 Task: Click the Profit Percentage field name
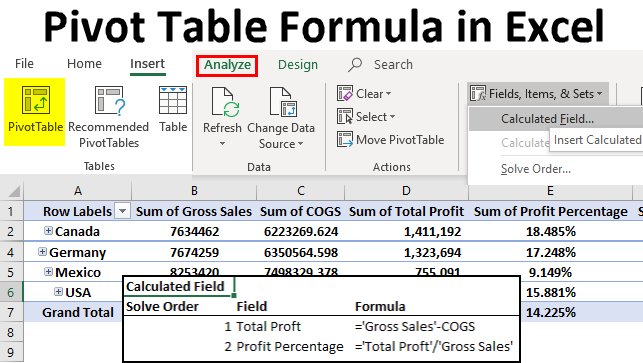tap(290, 347)
